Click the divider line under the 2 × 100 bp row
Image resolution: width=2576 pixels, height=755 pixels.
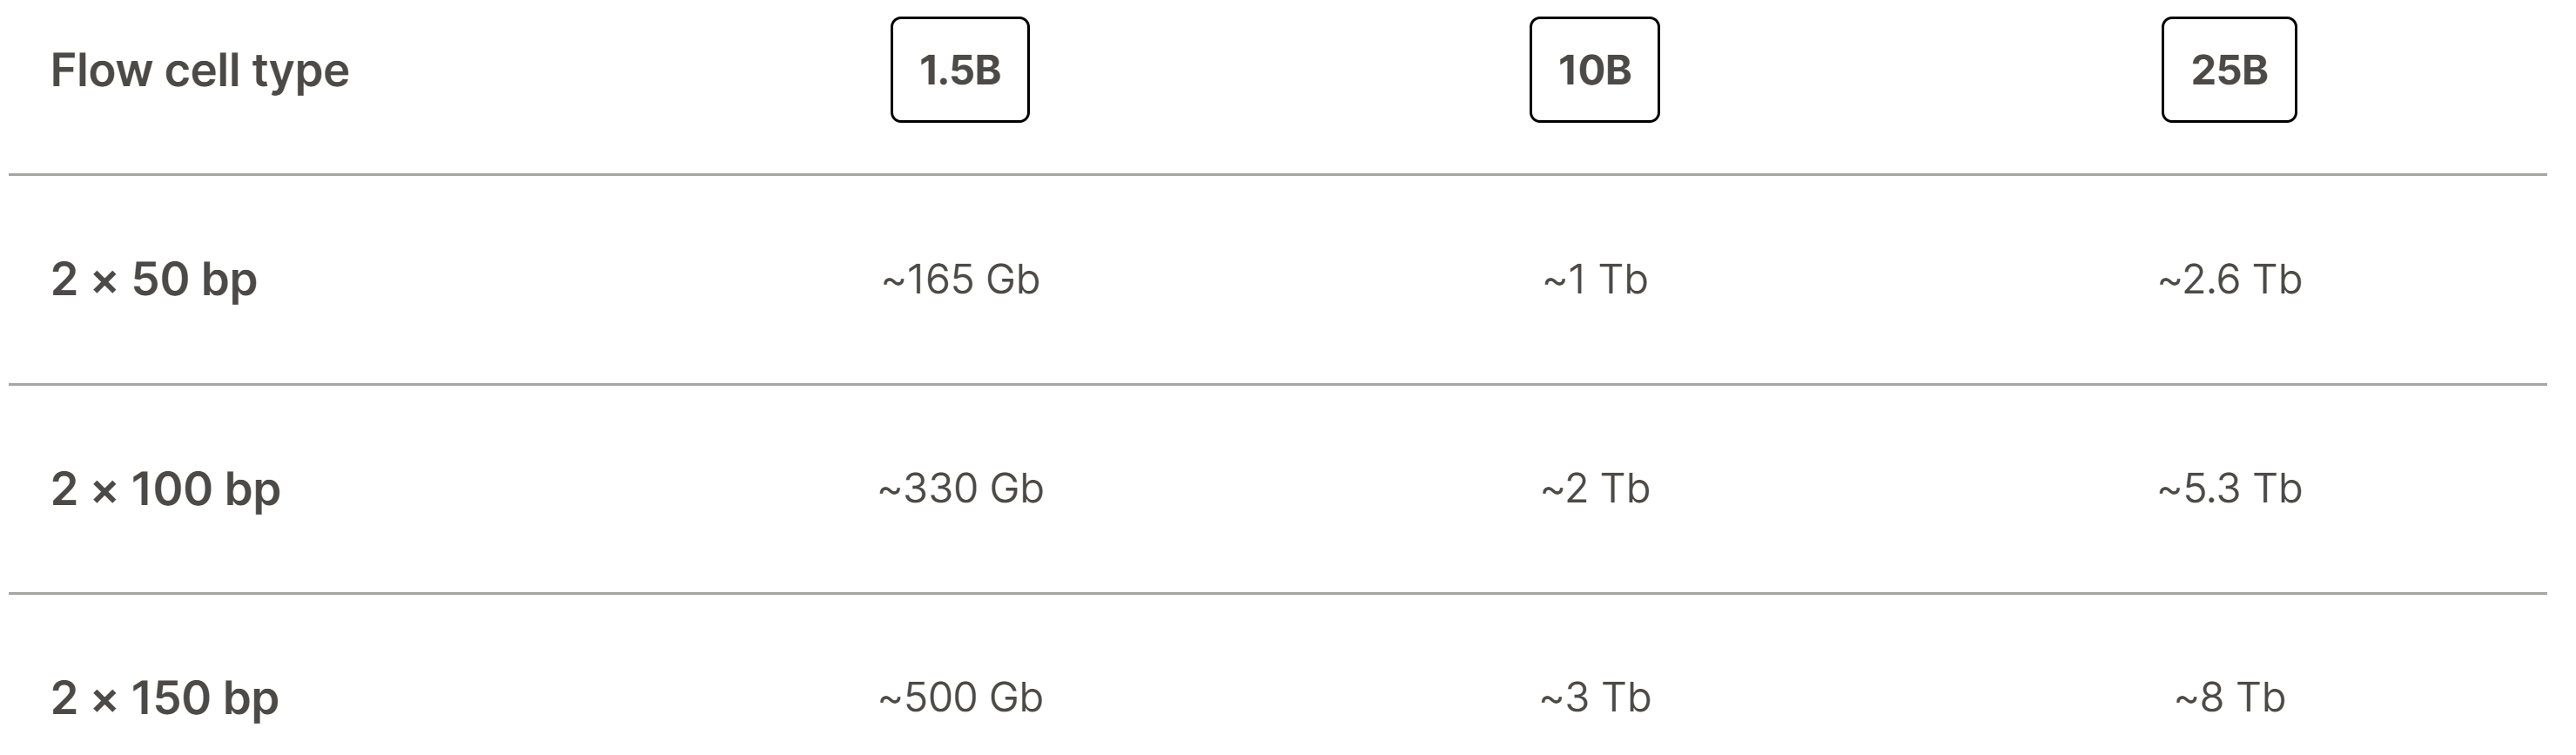point(1277,594)
